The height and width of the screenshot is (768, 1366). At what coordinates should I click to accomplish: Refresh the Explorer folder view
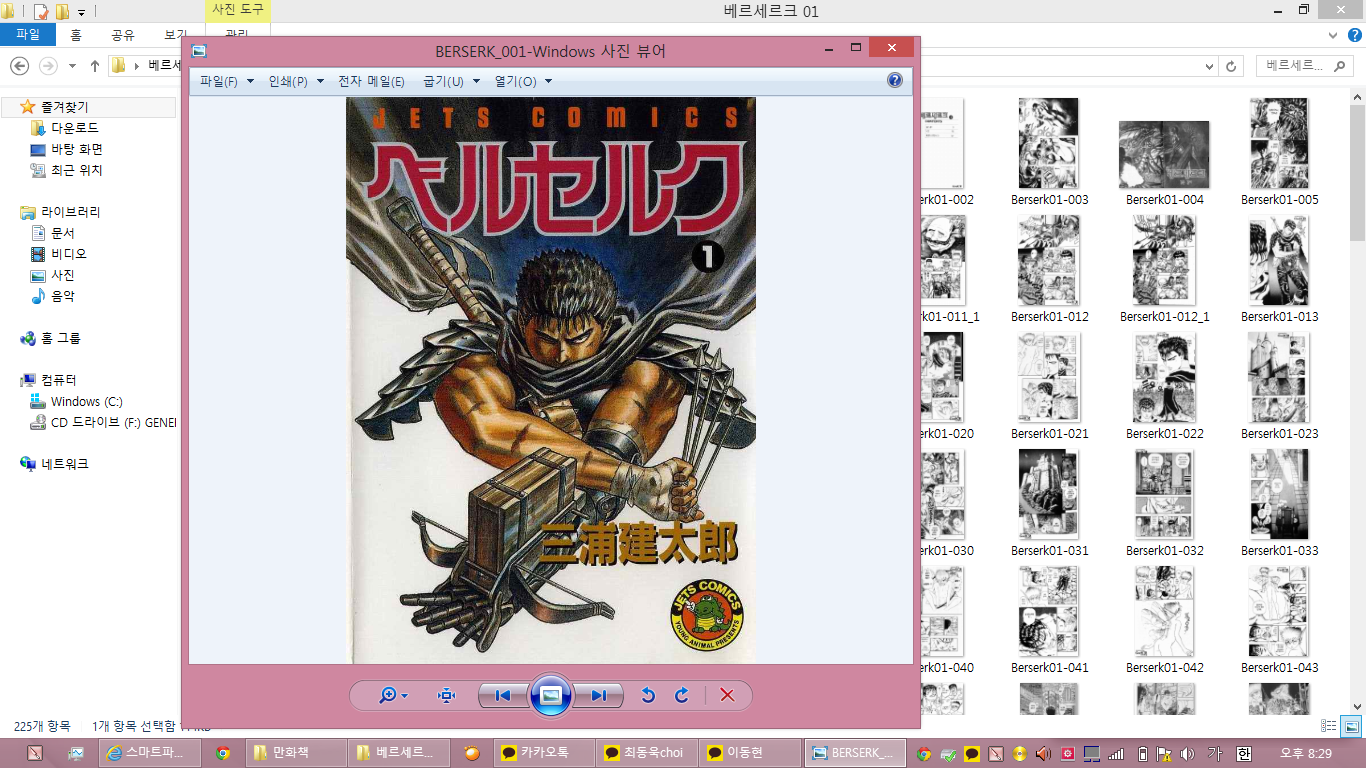point(1234,66)
